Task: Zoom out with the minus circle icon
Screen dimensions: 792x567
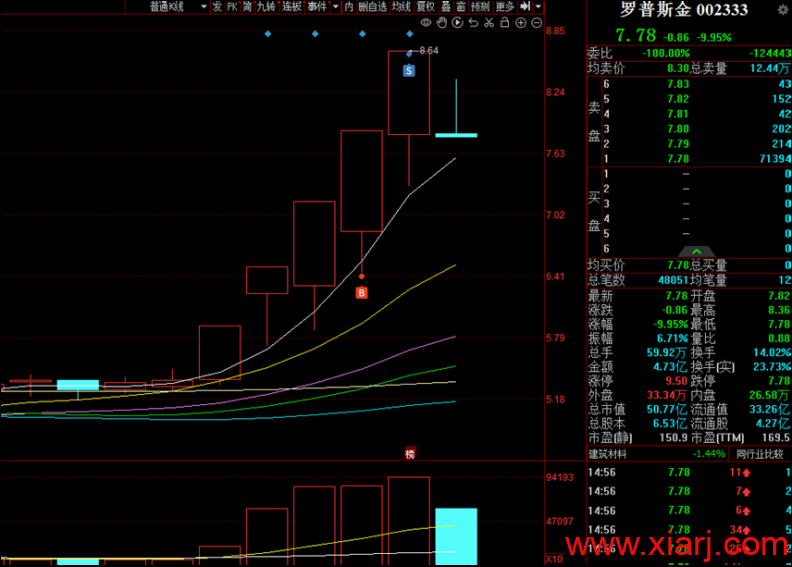Action: point(536,23)
